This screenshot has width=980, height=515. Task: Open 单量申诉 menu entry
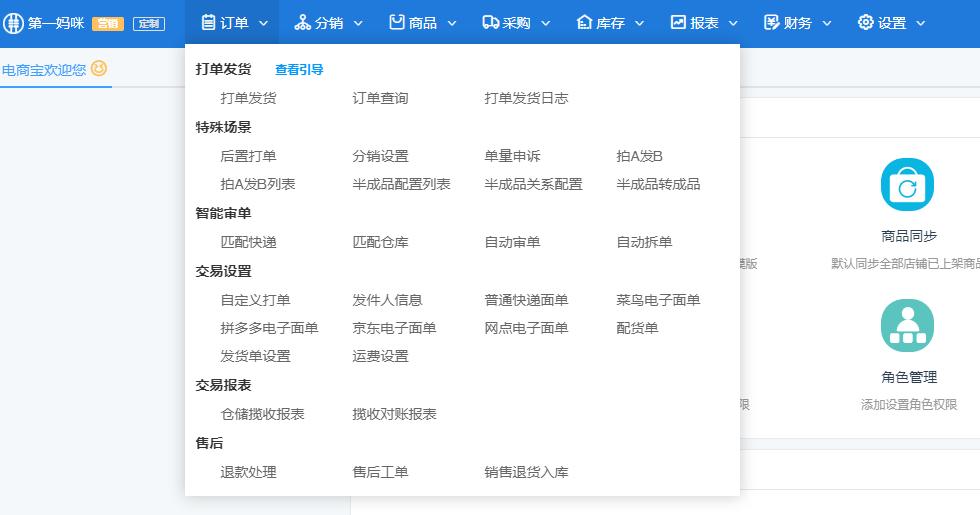pos(512,156)
